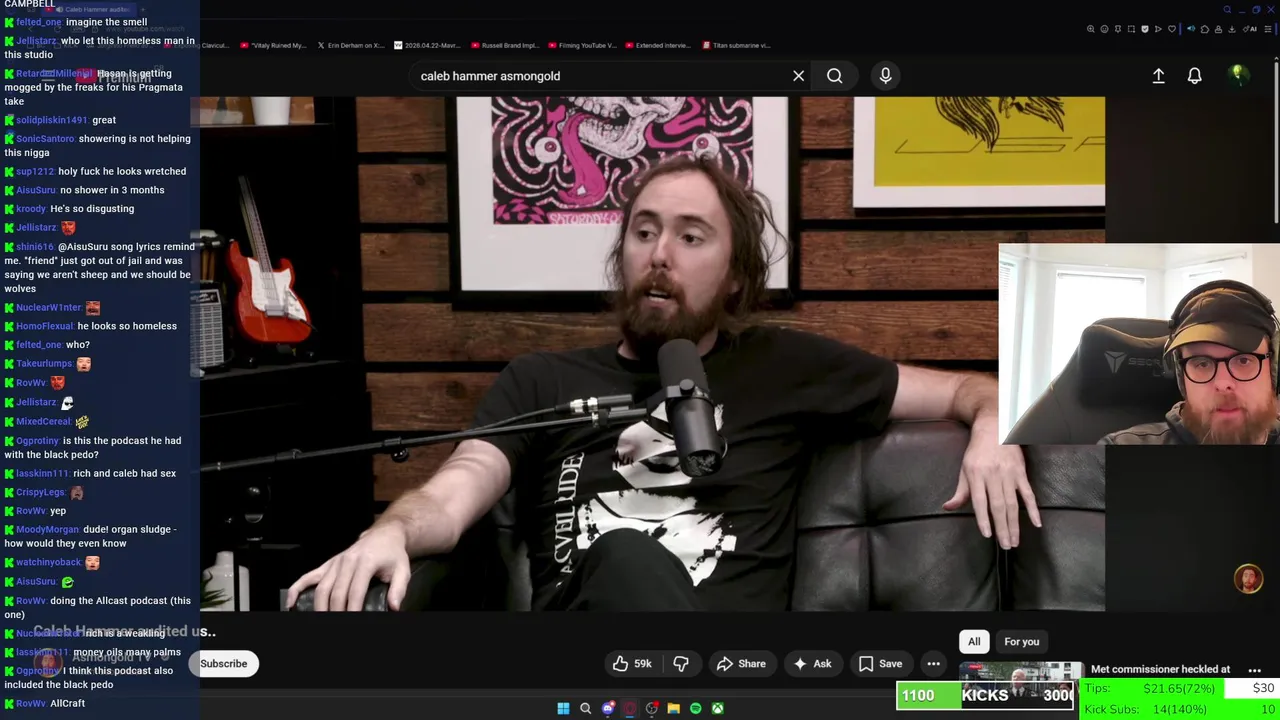Open the browser account profile icon
This screenshot has width=1280, height=720.
click(x=1218, y=29)
